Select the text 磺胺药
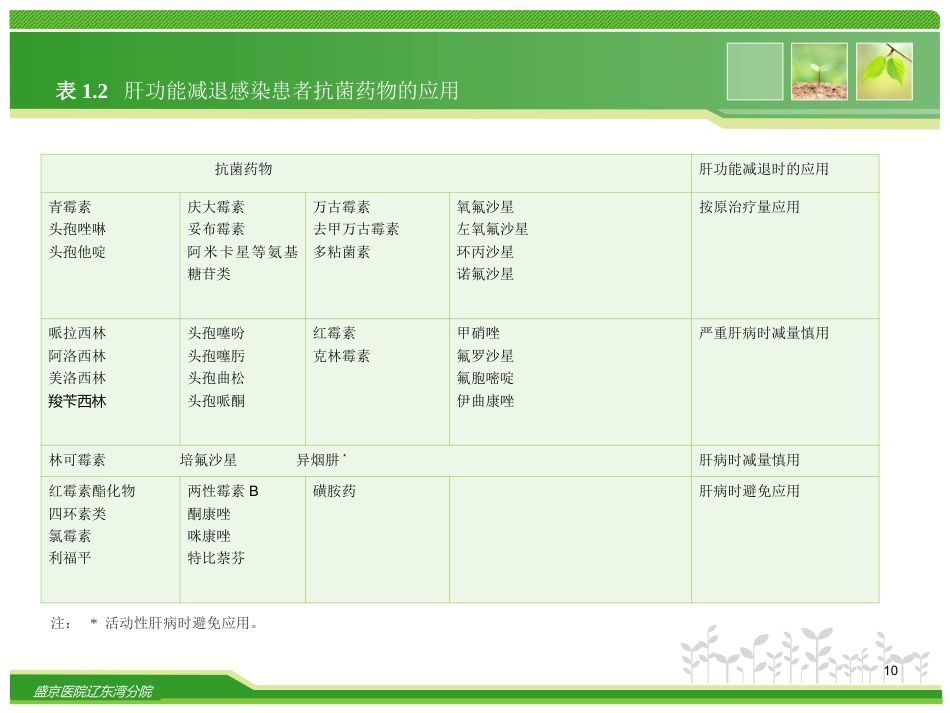950x713 pixels. click(334, 491)
